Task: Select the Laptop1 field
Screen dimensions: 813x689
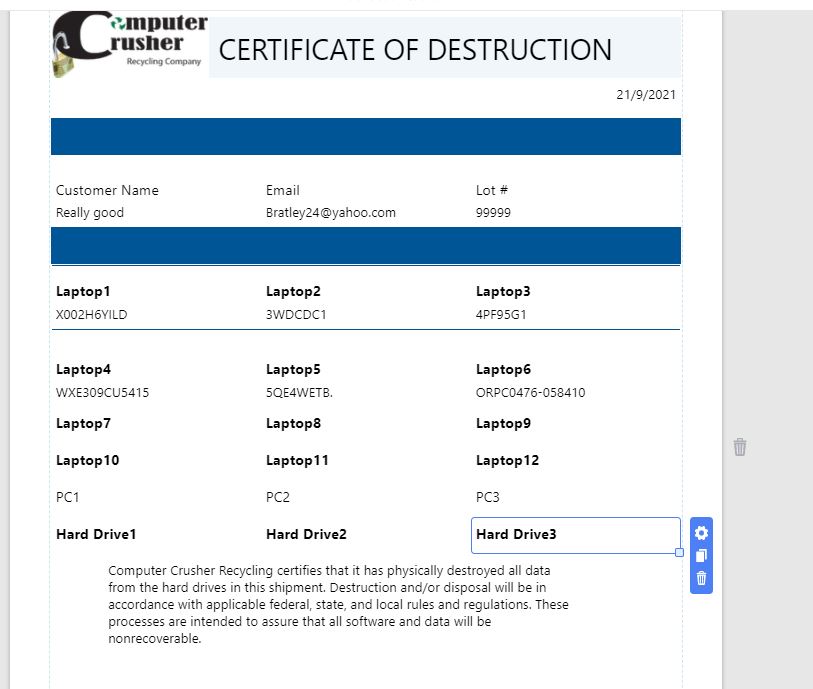Action: click(x=83, y=292)
